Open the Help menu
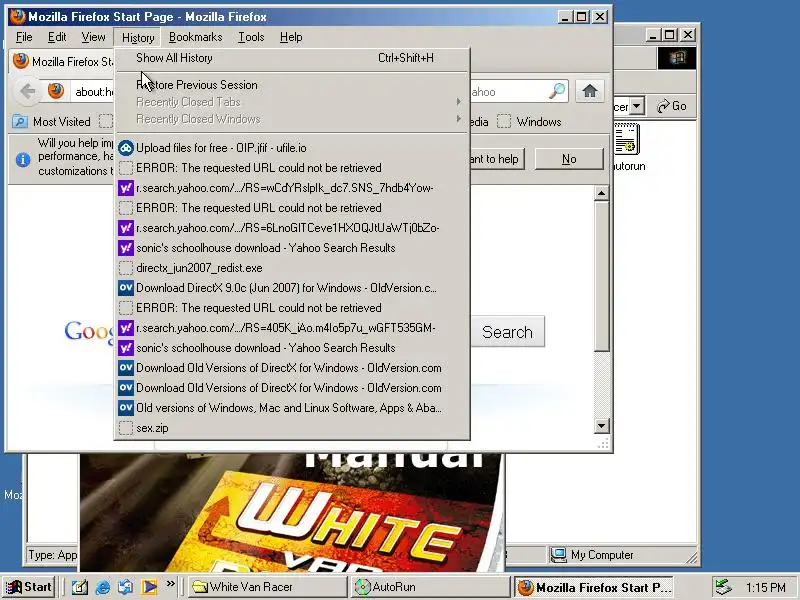 coord(291,37)
